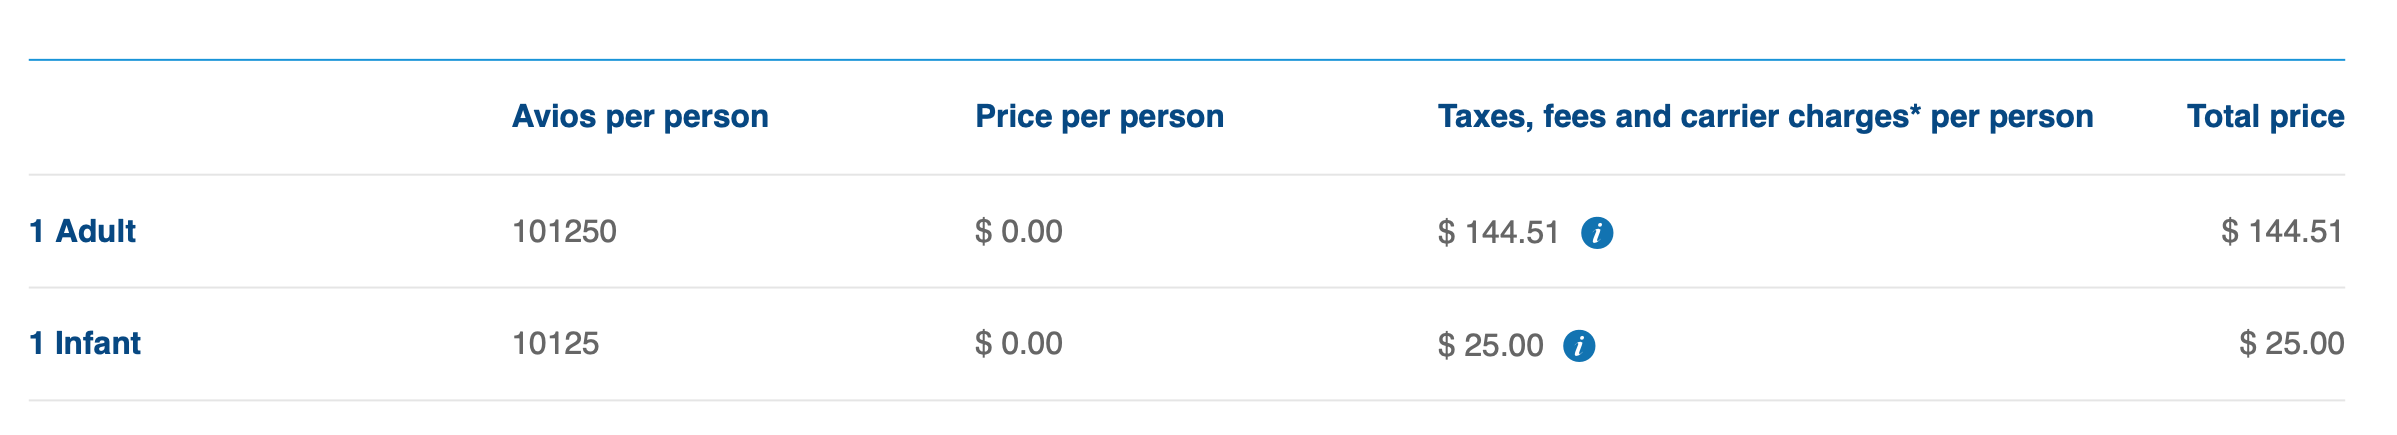Click the 10125 Avios value for the infant

[555, 344]
